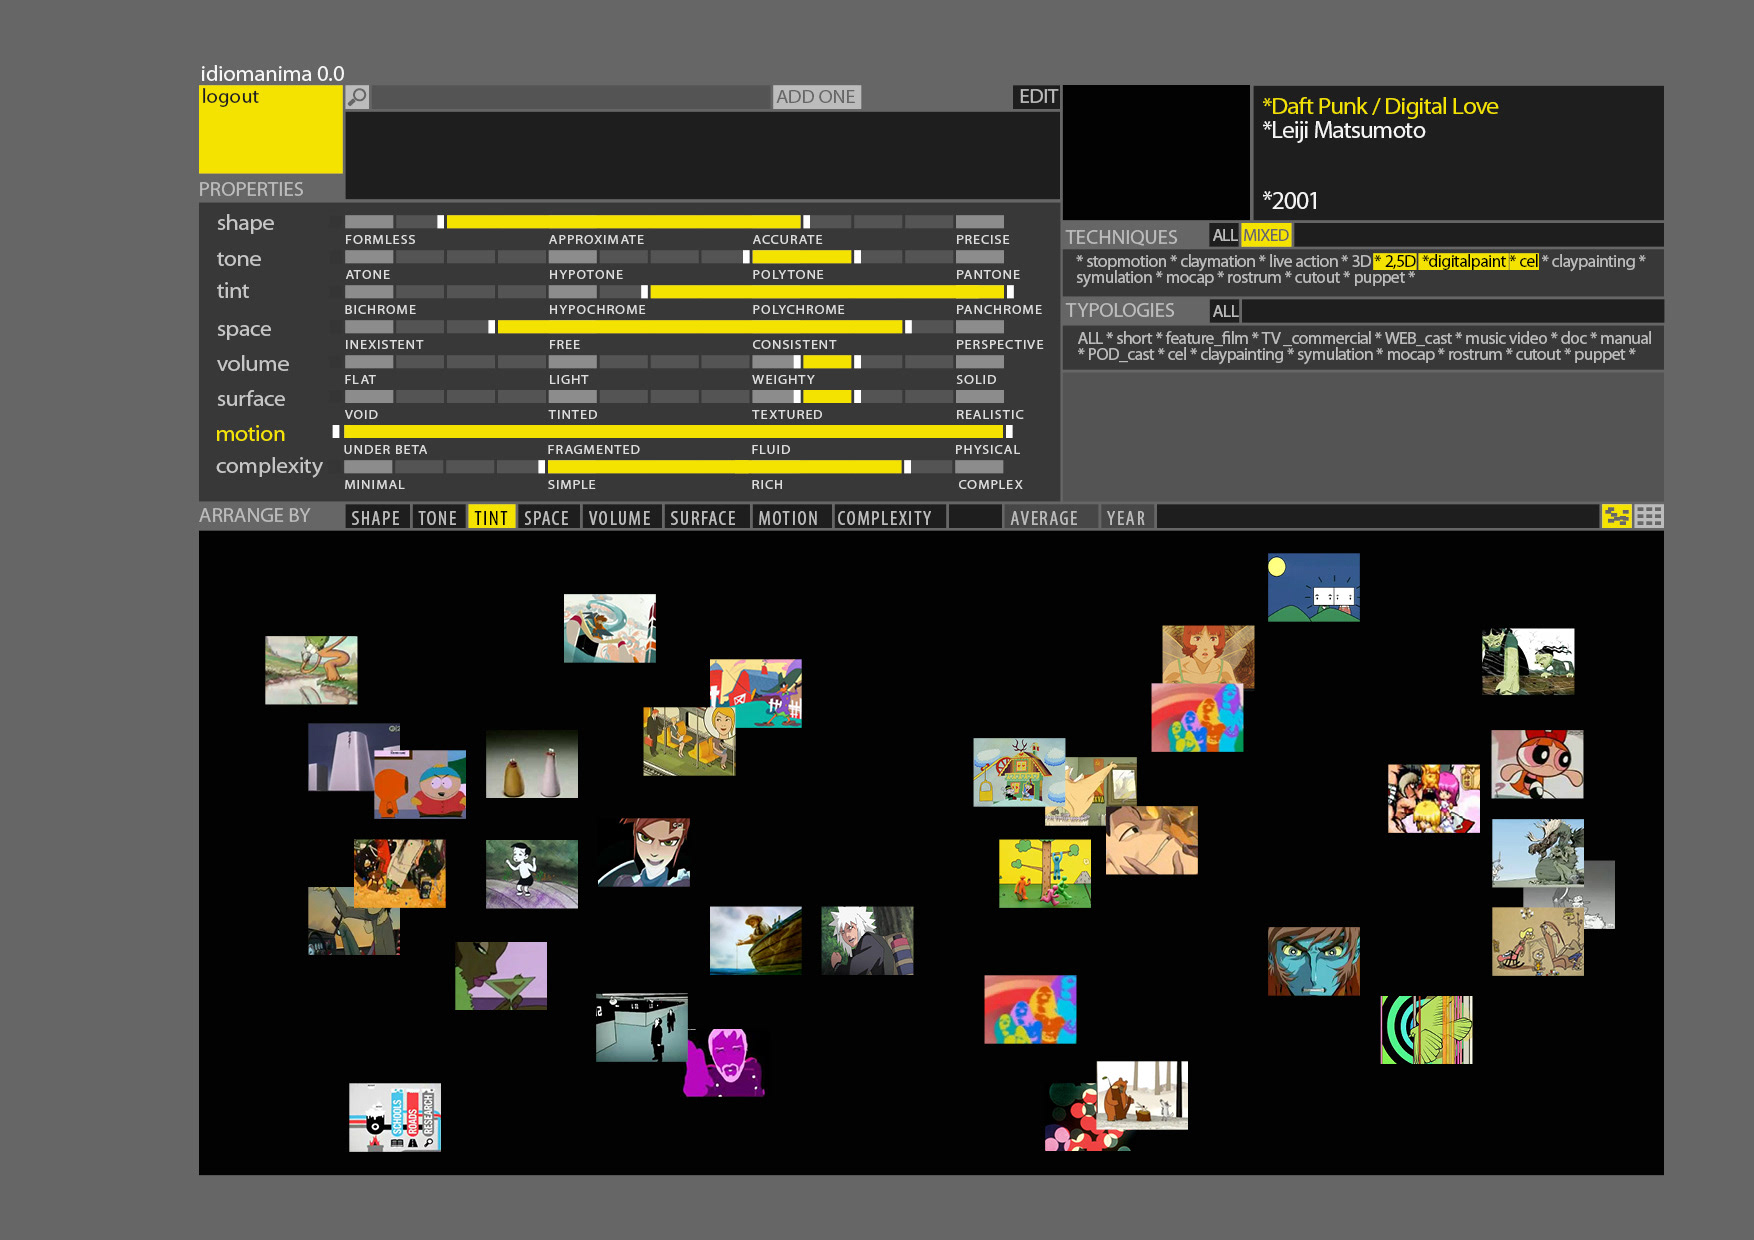Arrange thumbnails by VOLUME
The width and height of the screenshot is (1754, 1240).
click(x=620, y=517)
